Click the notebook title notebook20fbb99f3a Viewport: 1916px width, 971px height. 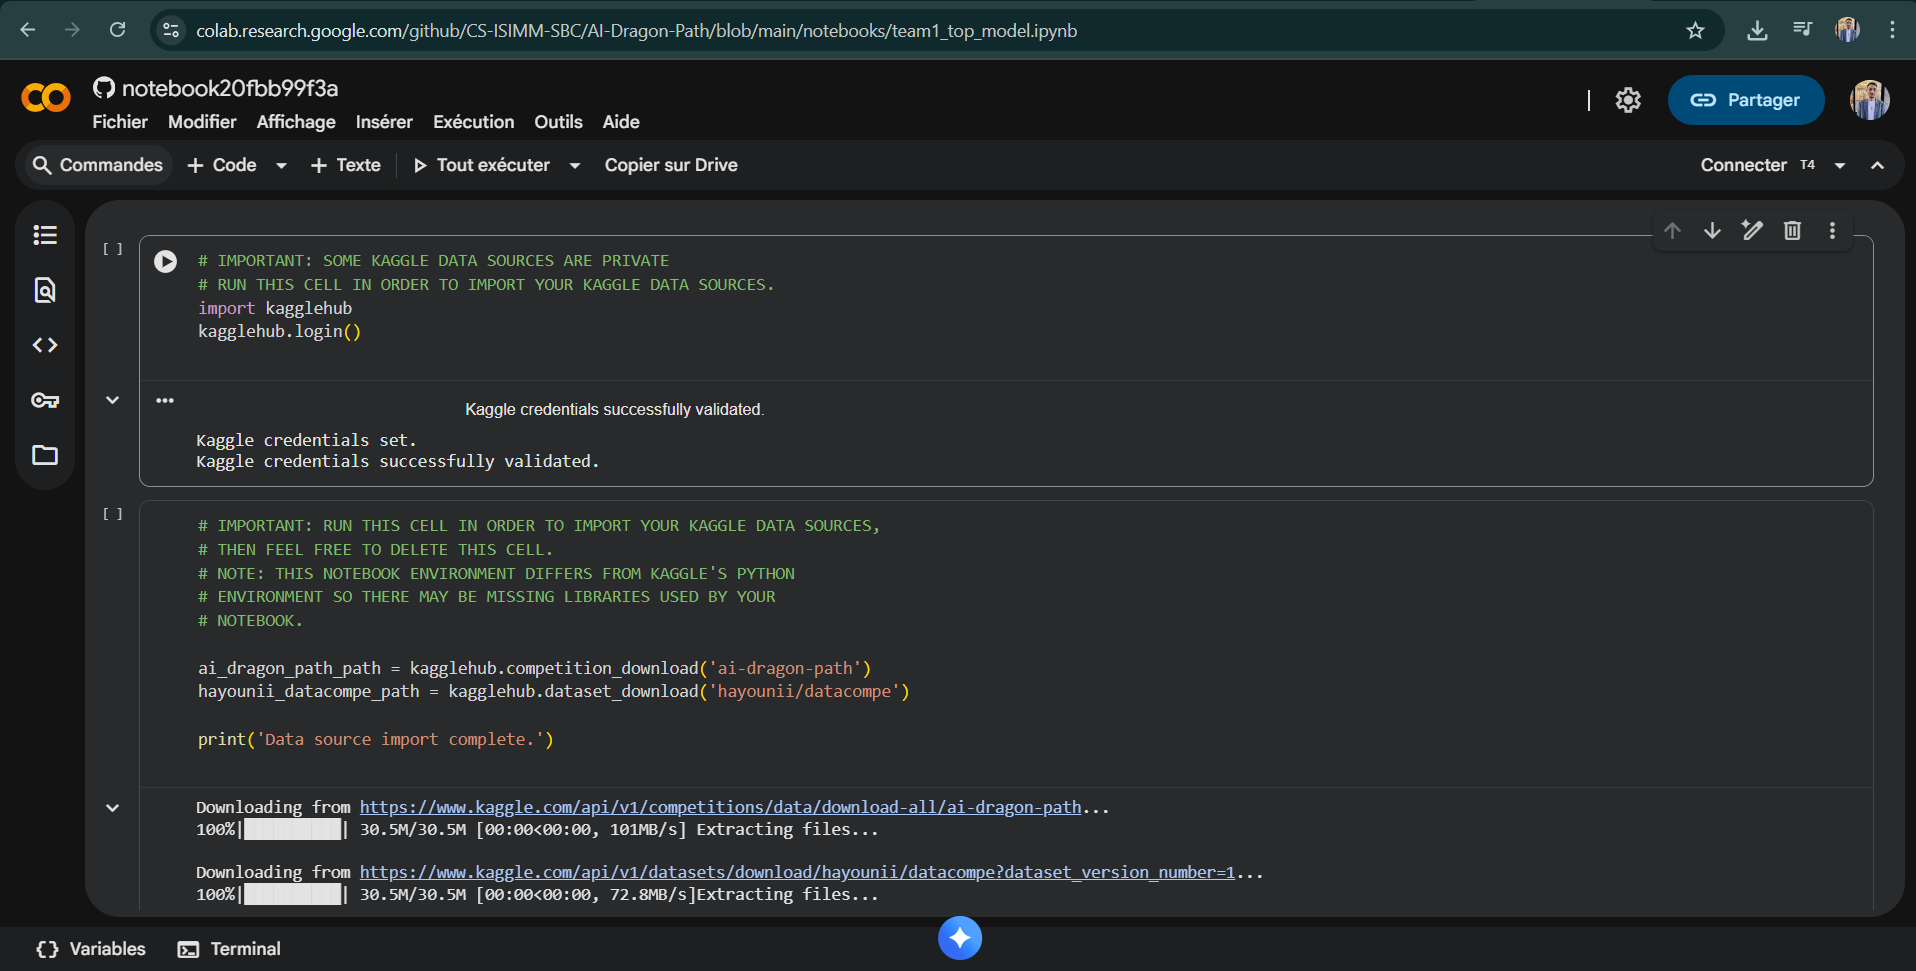(x=230, y=88)
